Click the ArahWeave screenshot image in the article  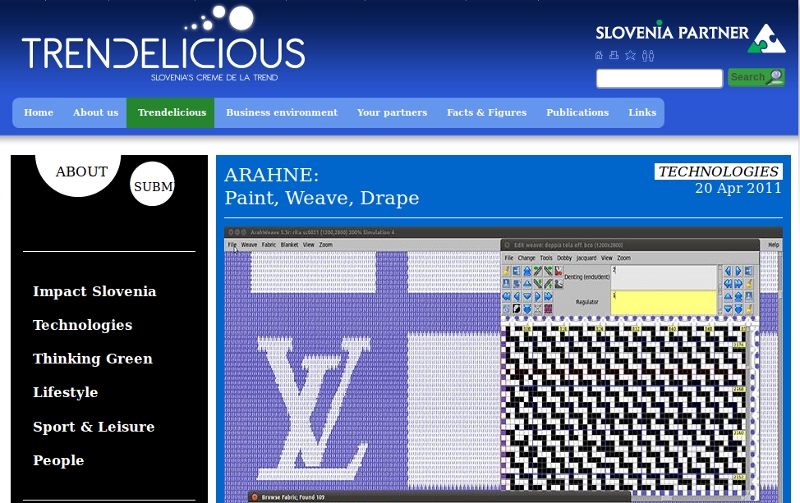503,365
